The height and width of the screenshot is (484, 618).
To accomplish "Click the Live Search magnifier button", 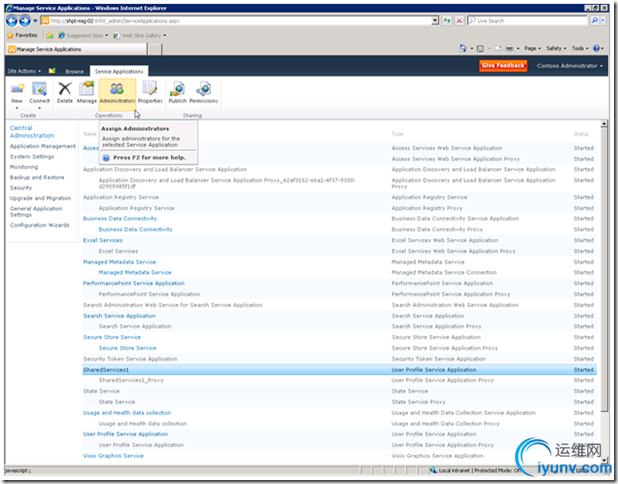I will 594,20.
